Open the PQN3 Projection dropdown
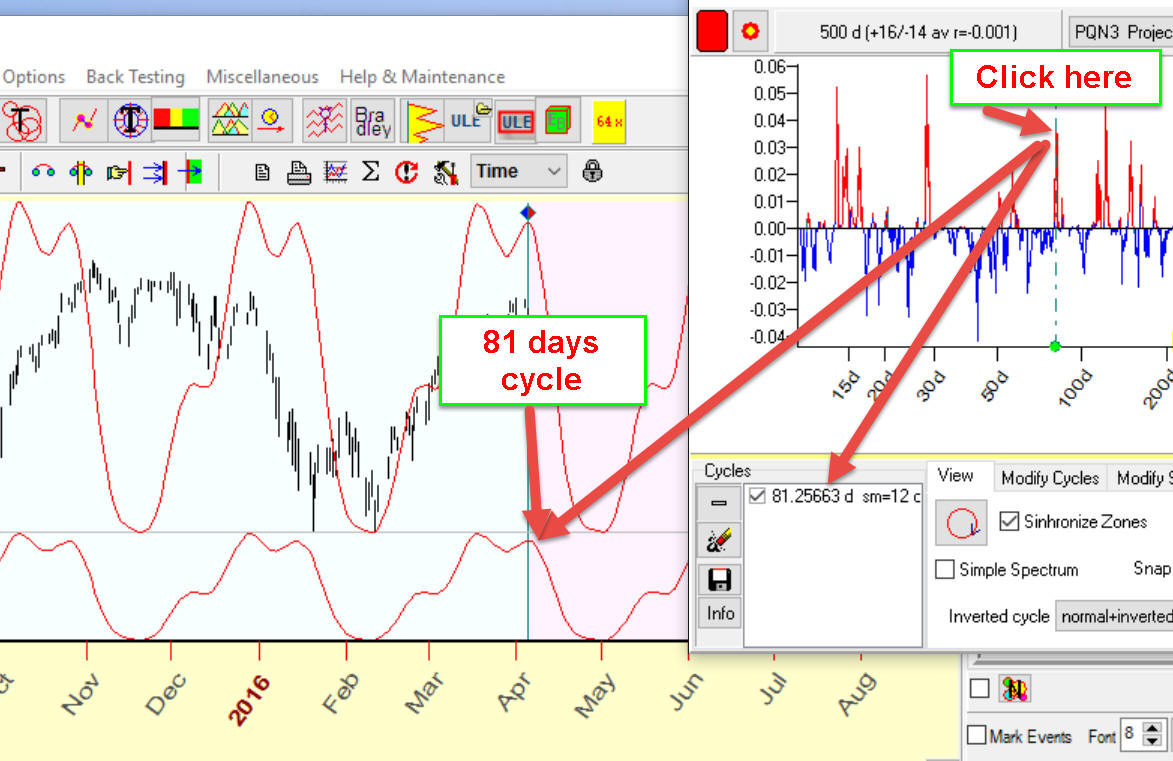 click(1120, 32)
